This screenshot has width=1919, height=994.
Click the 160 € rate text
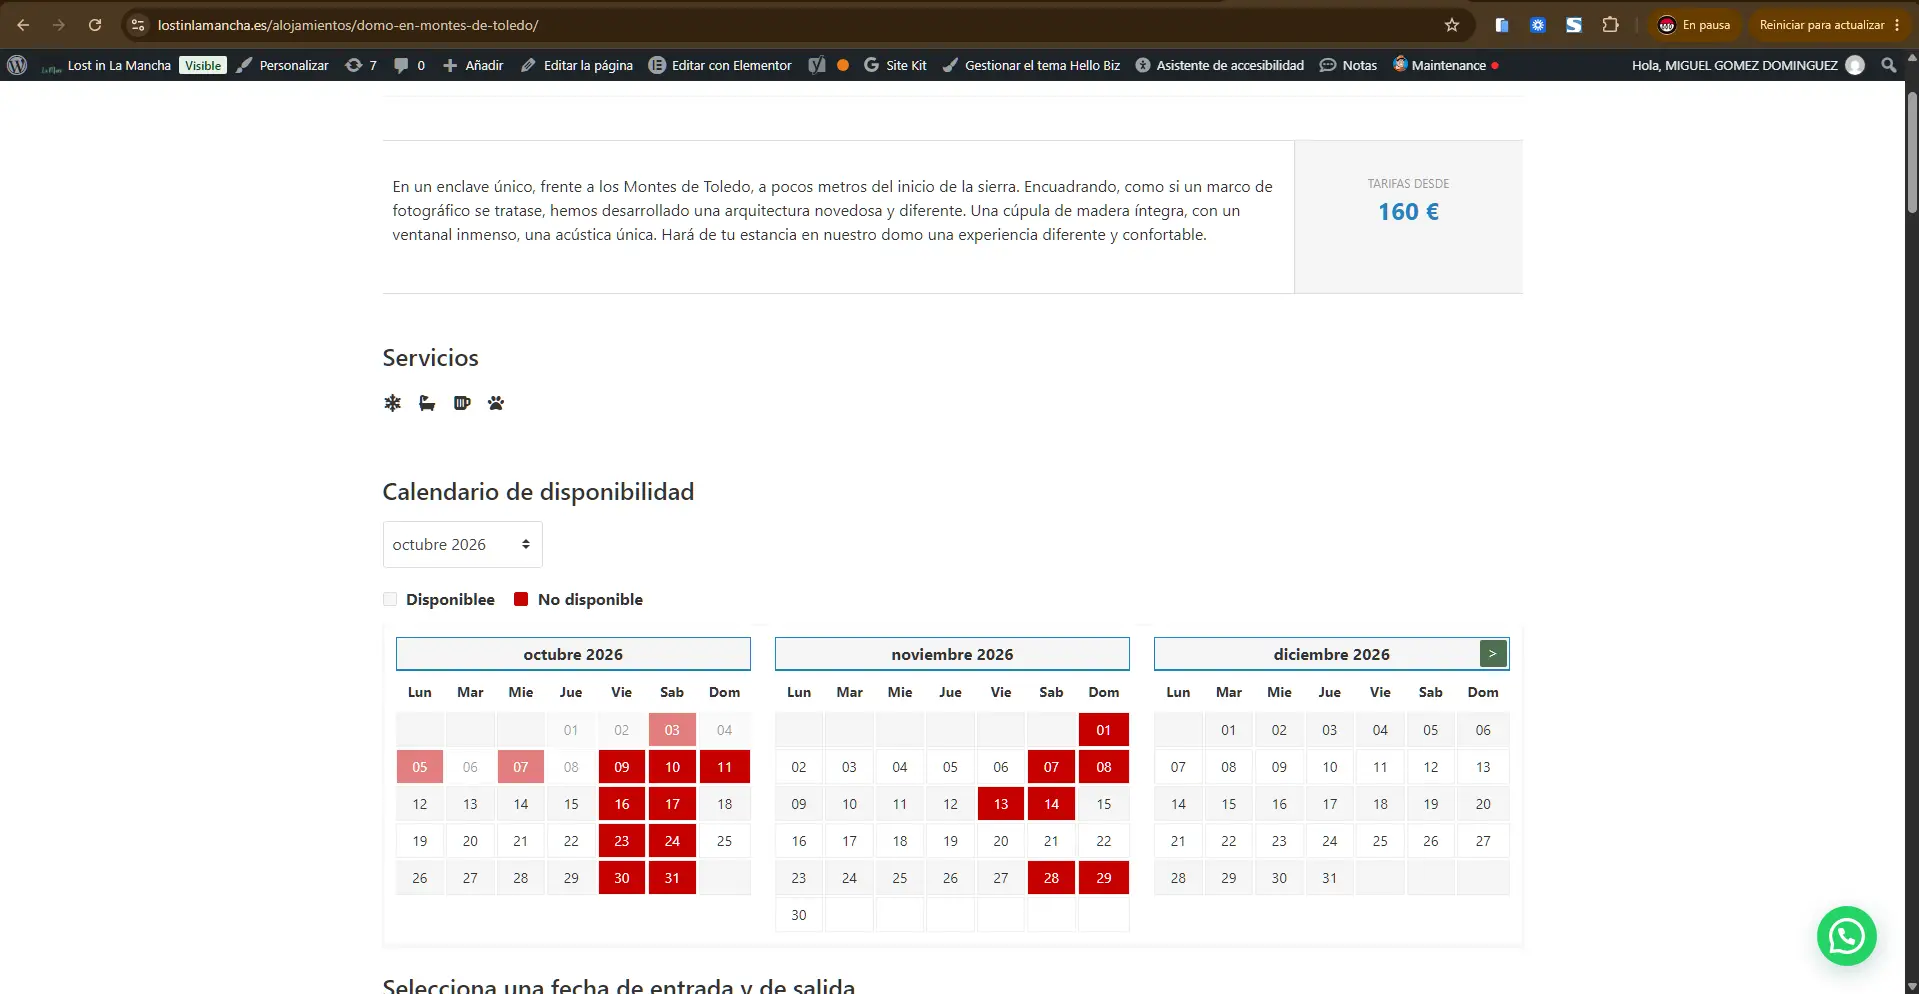(1408, 212)
